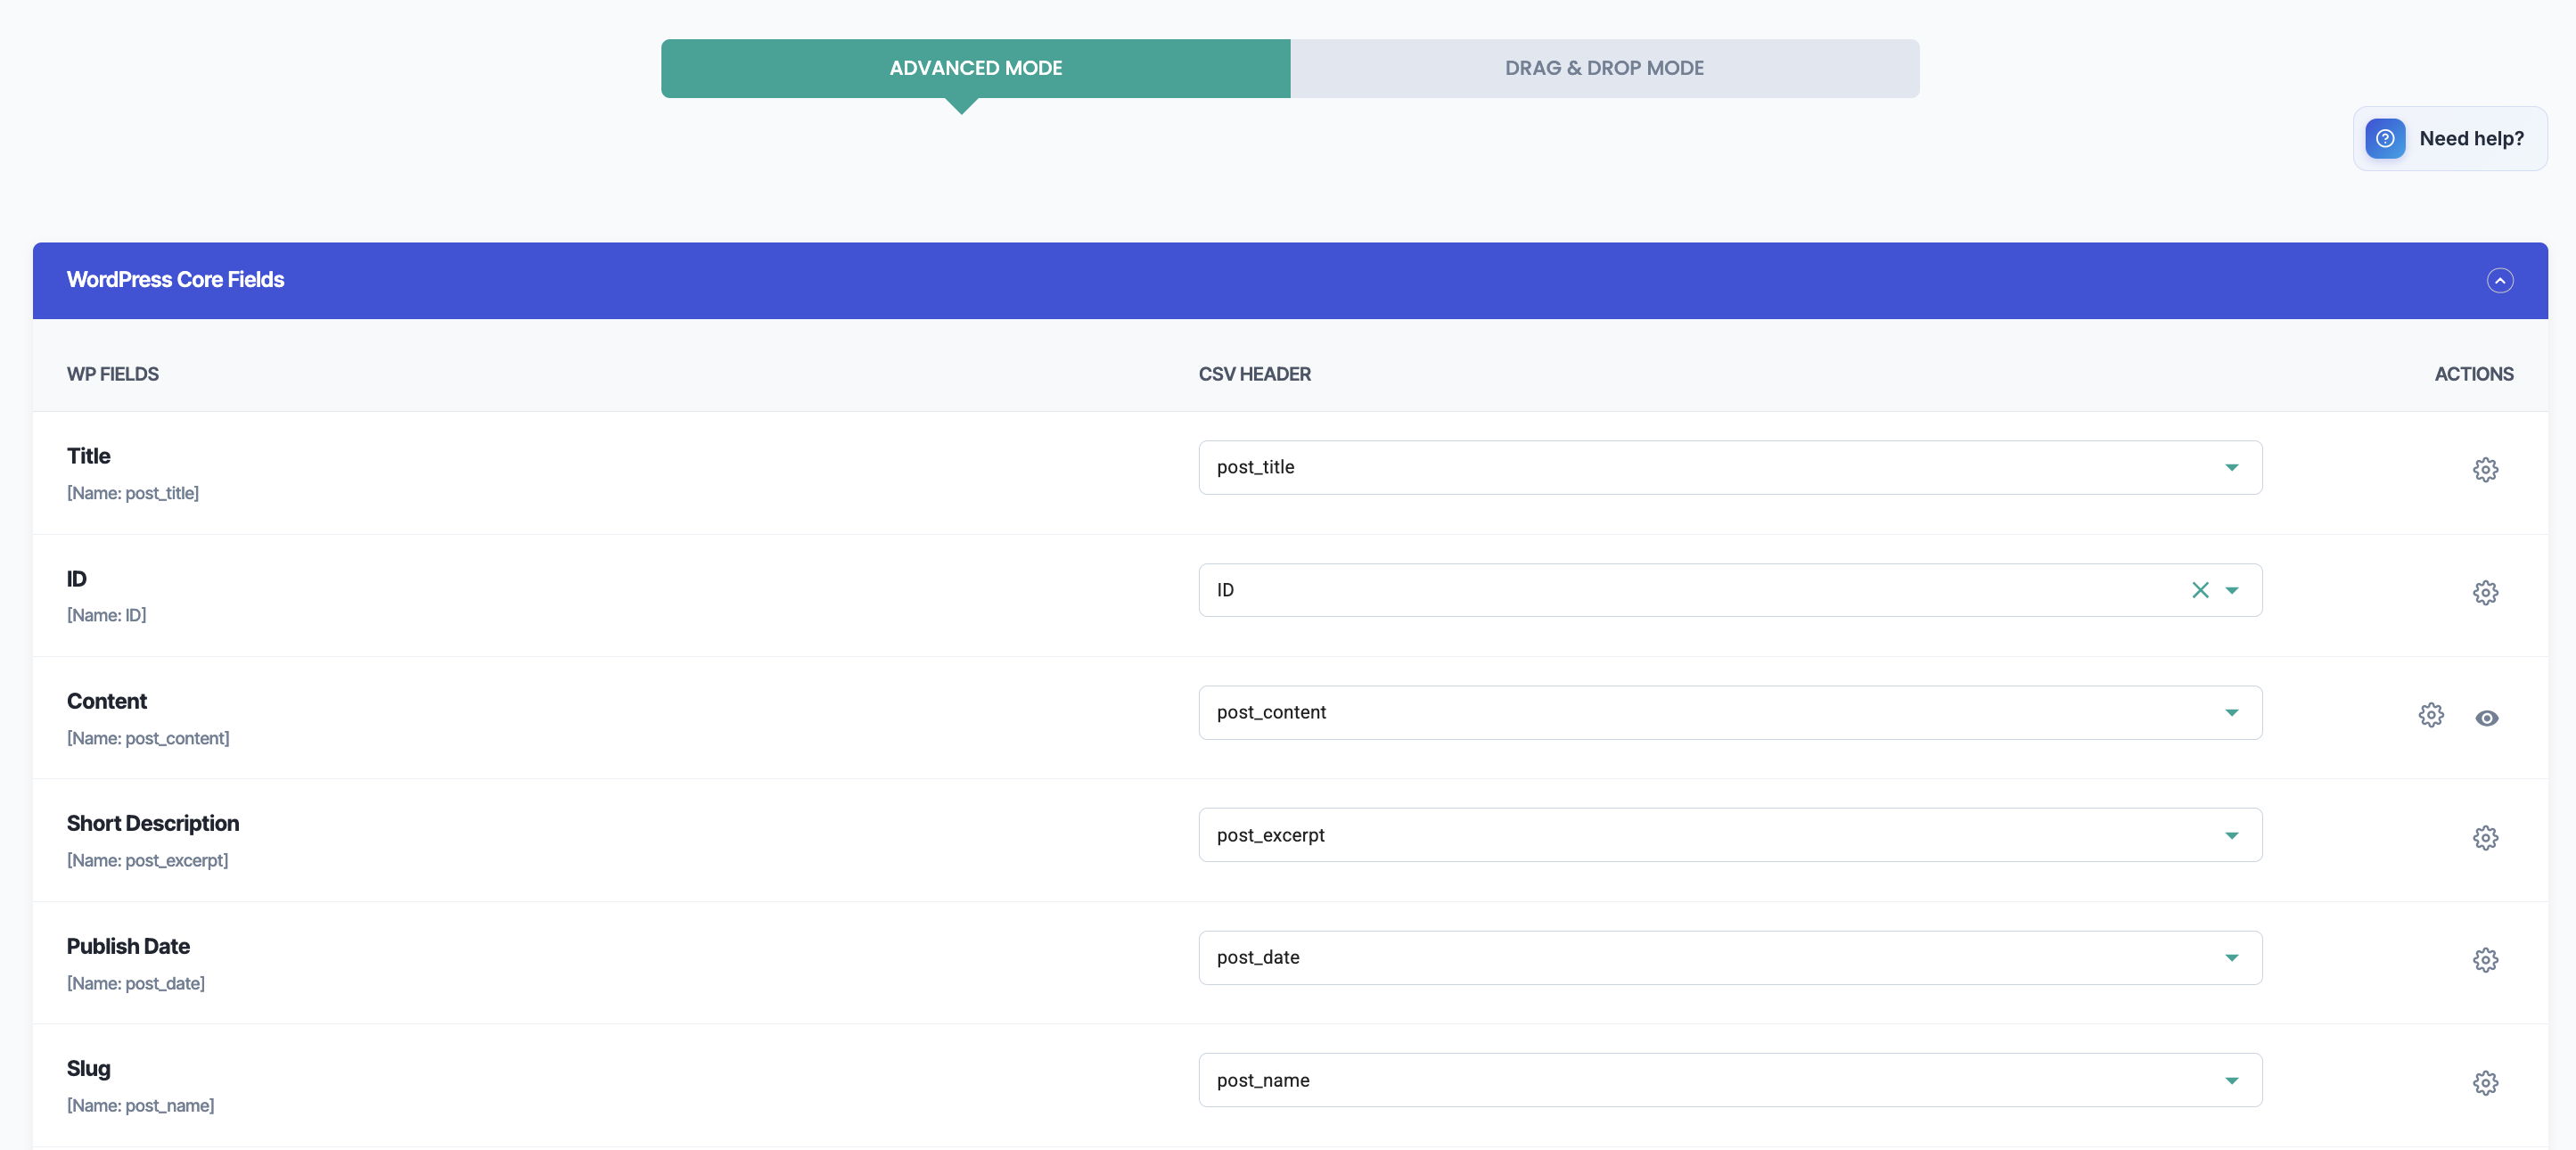This screenshot has height=1150, width=2576.
Task: Click the Short Description field label
Action: pos(153,823)
